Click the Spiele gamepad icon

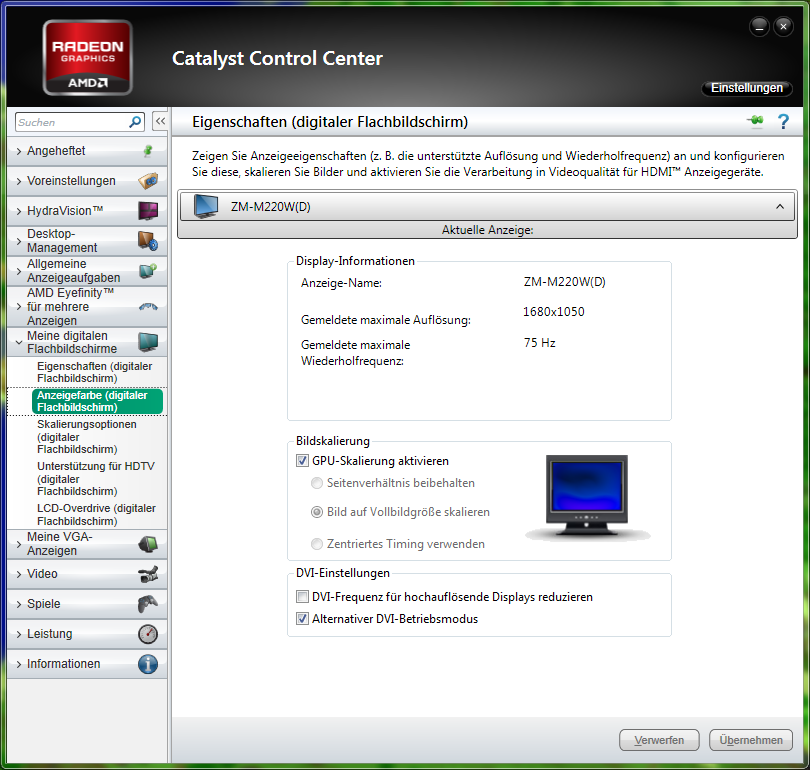point(148,604)
